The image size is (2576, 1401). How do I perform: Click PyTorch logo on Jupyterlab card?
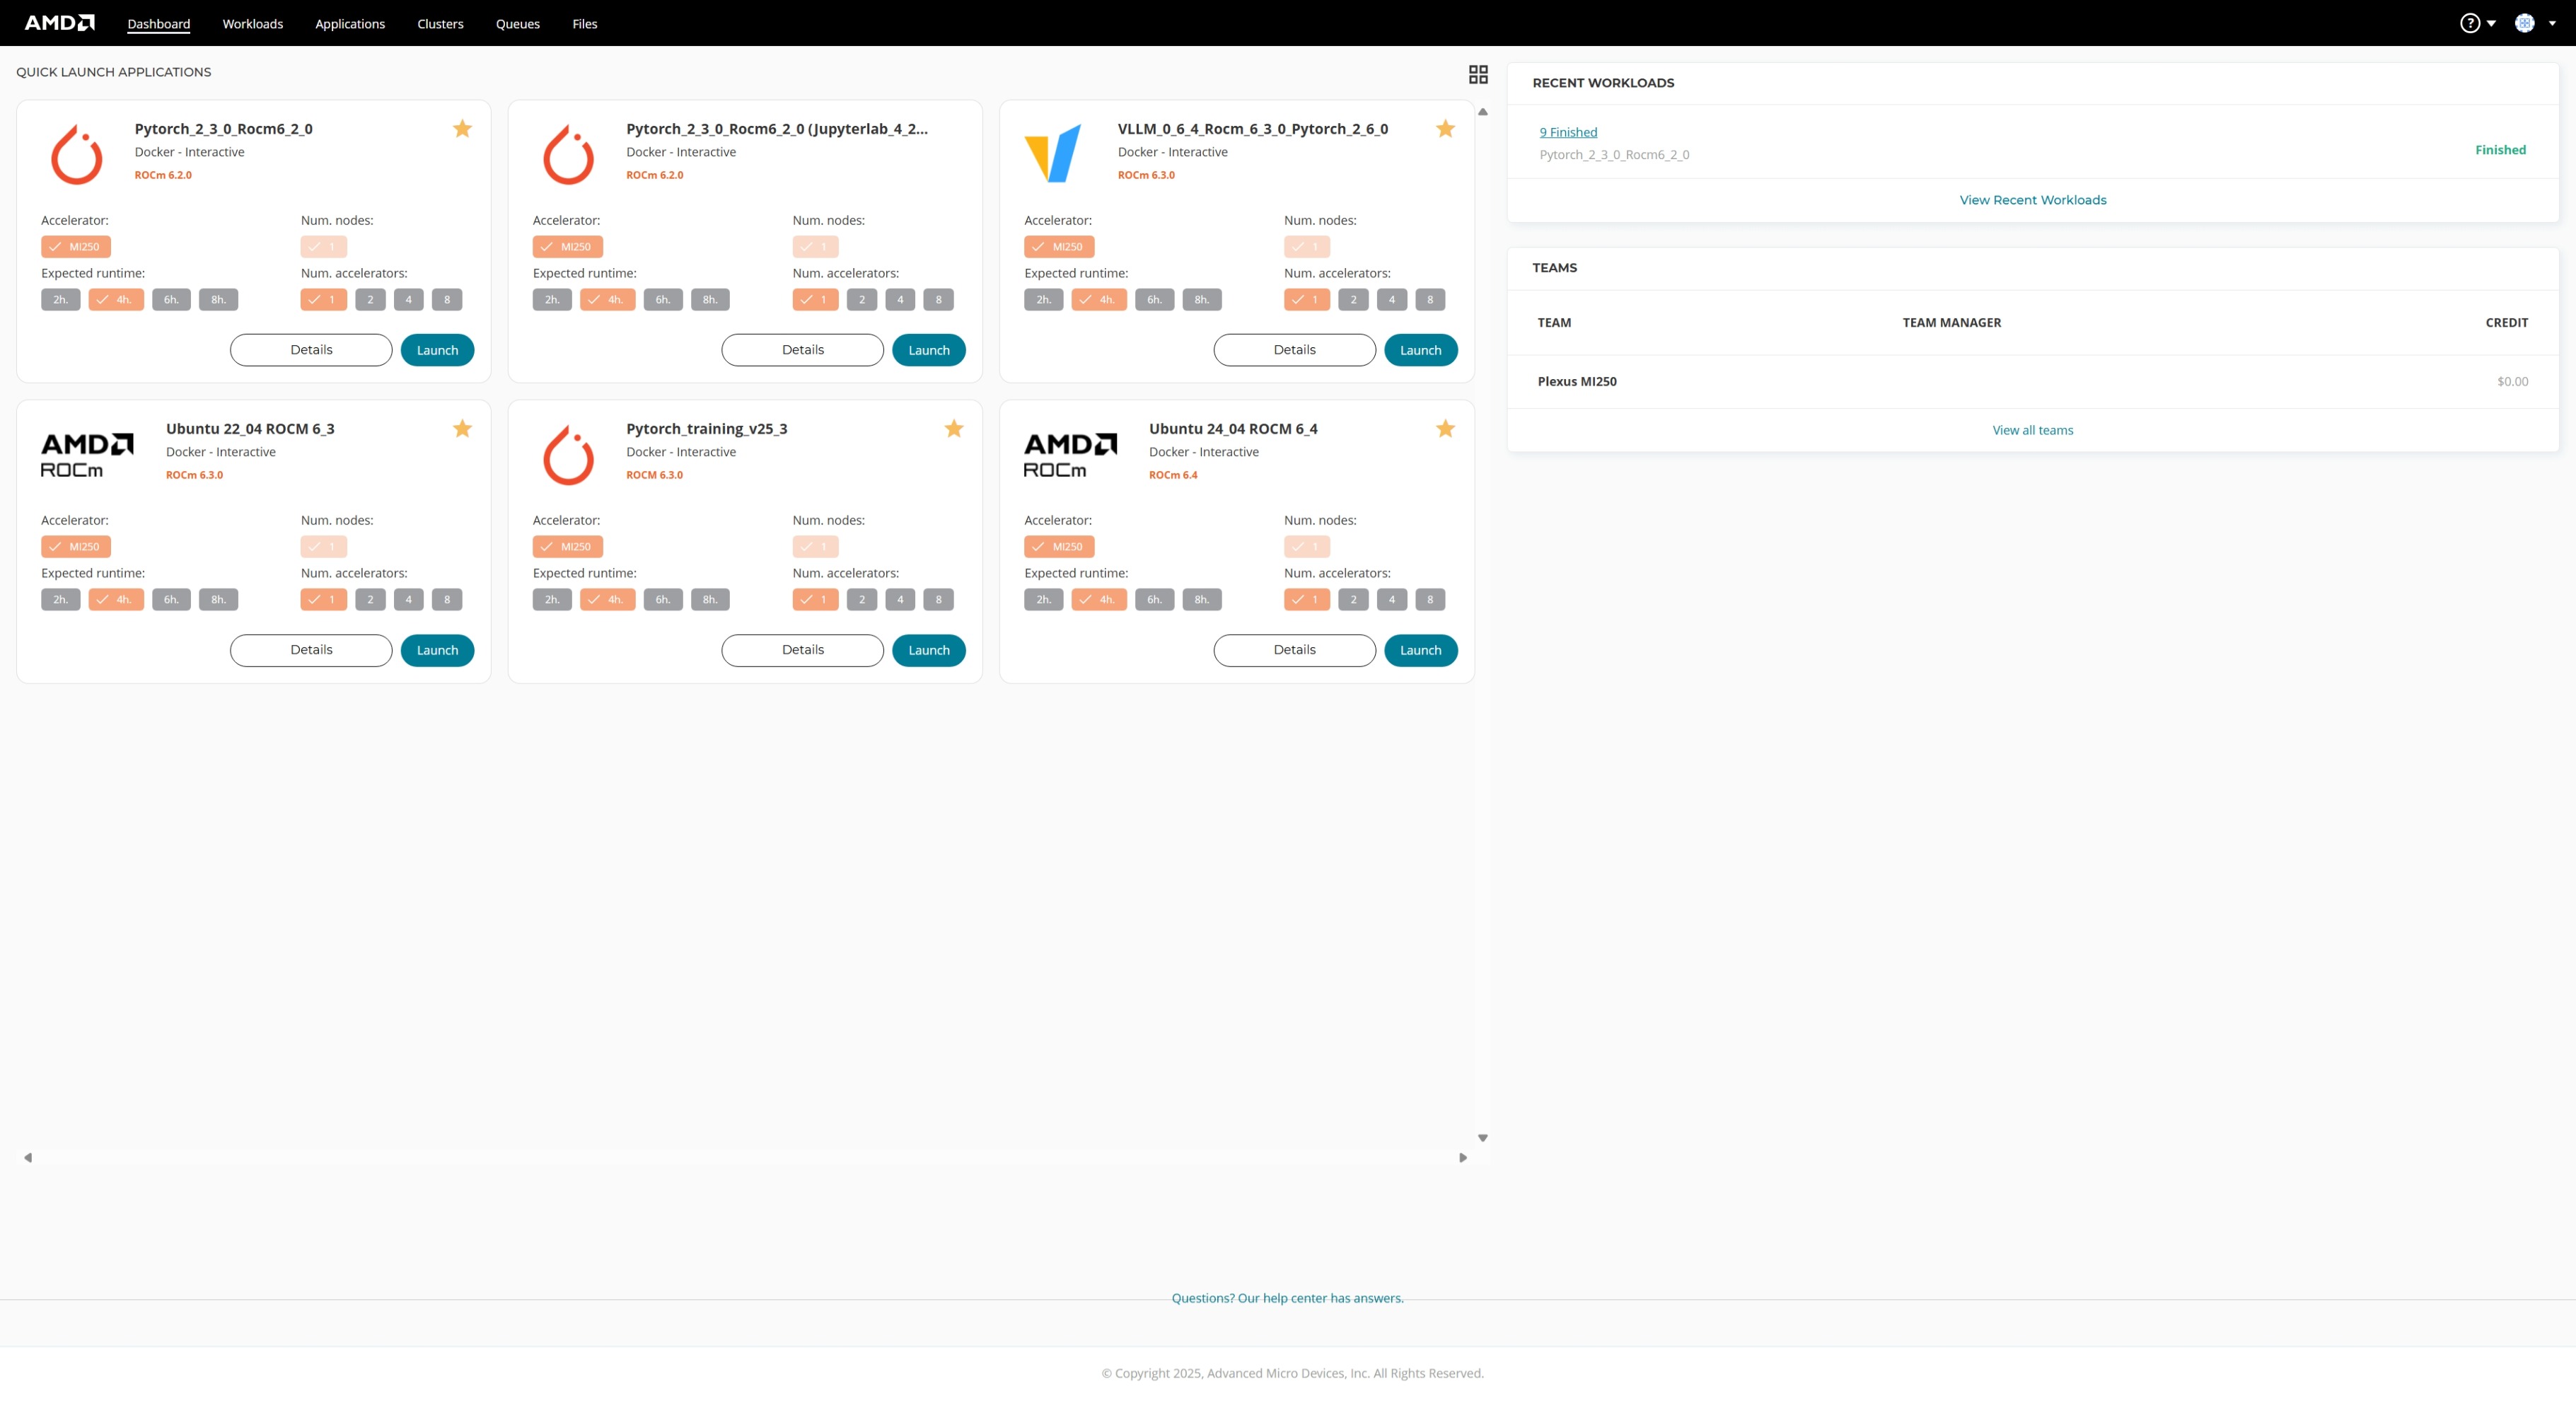pos(568,154)
